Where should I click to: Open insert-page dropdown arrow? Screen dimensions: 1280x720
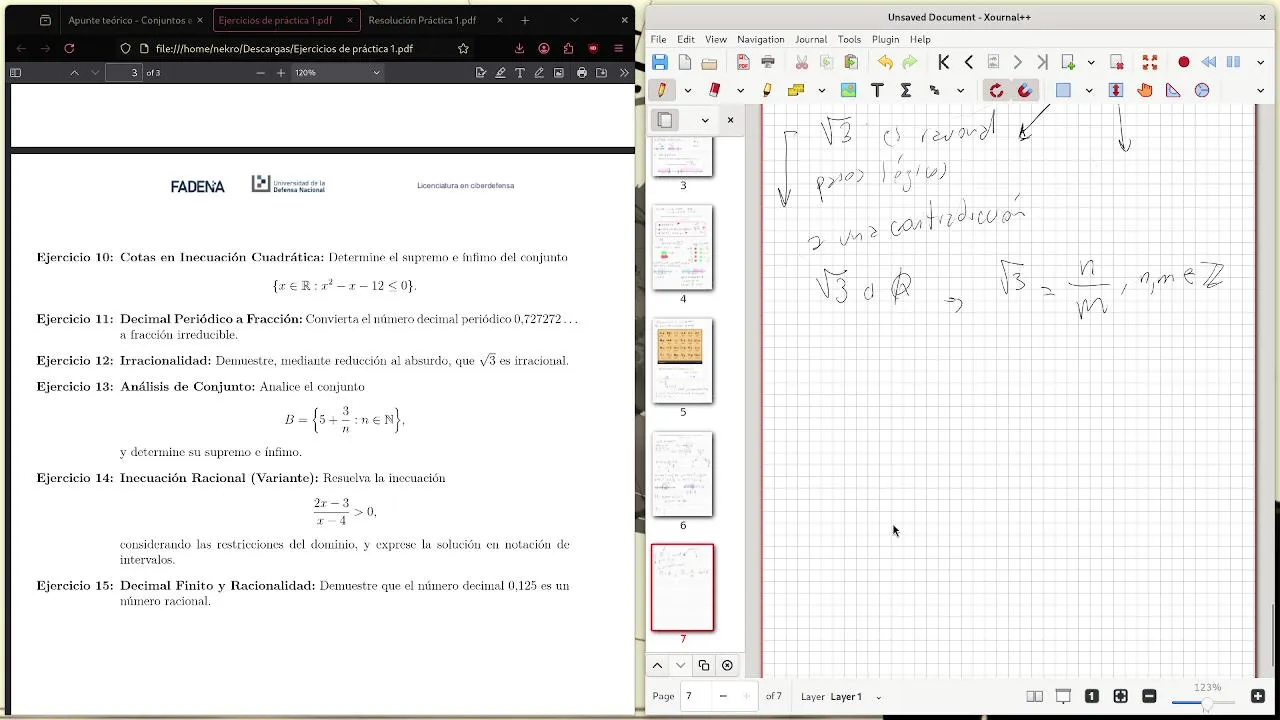pyautogui.click(x=1091, y=62)
